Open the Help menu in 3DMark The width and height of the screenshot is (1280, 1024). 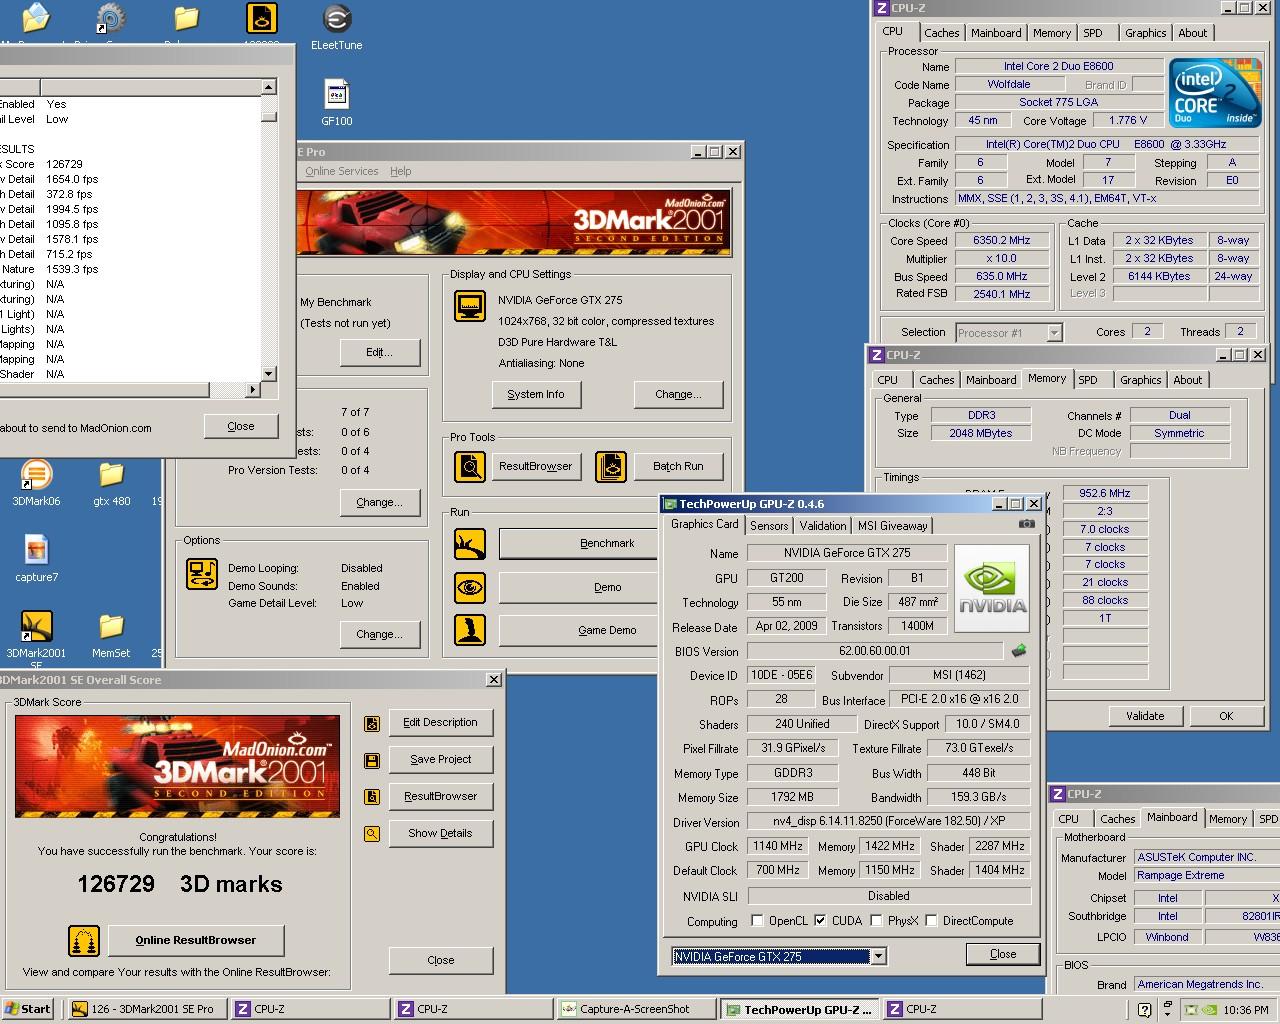pyautogui.click(x=401, y=171)
